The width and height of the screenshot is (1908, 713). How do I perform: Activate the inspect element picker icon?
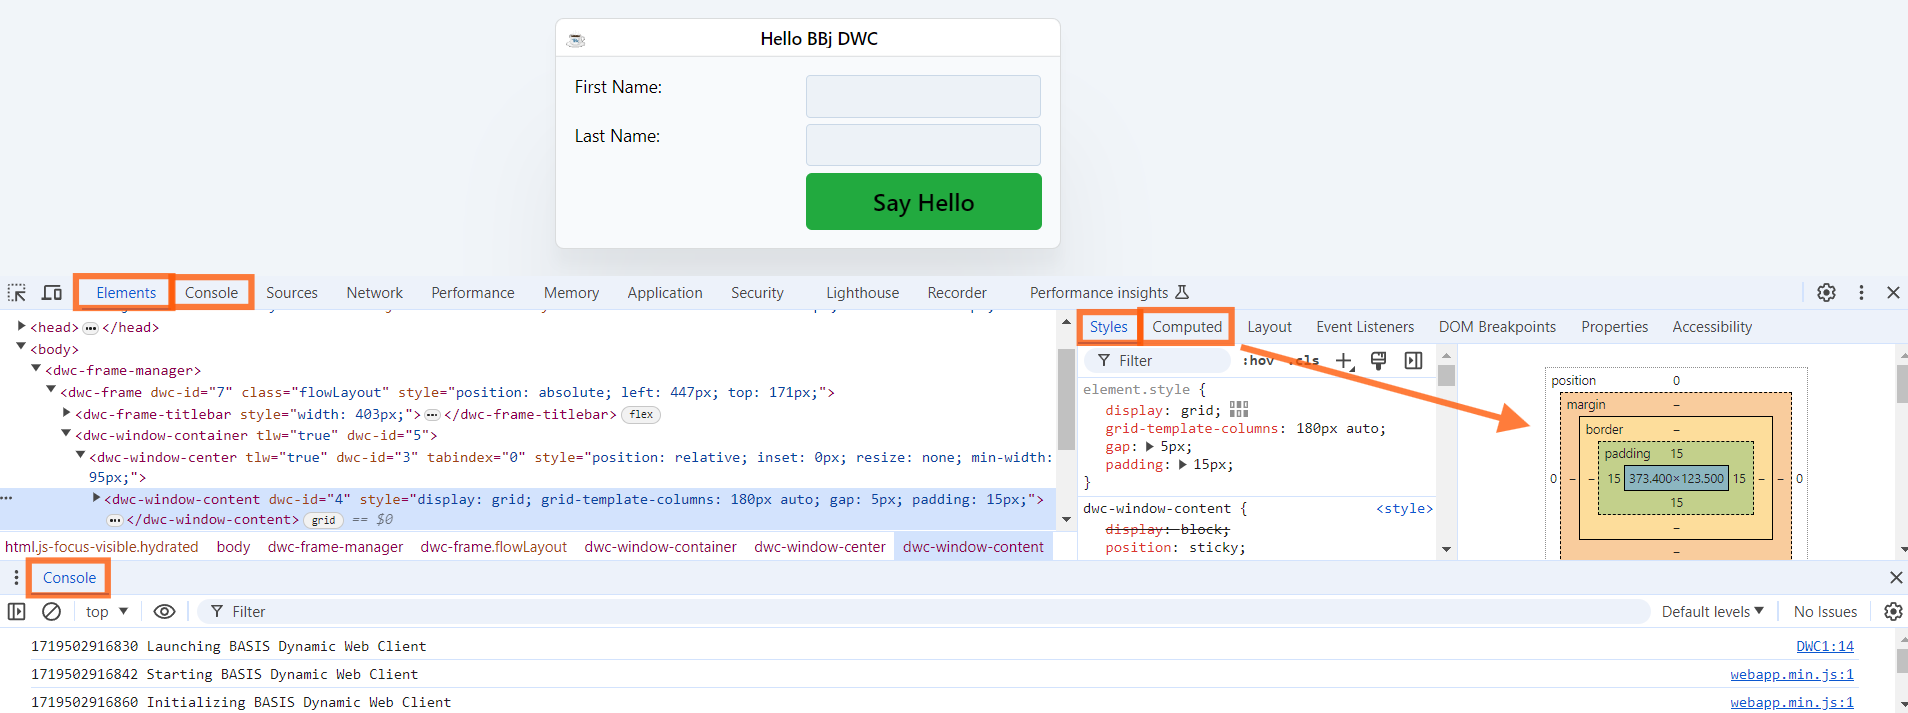[x=17, y=293]
